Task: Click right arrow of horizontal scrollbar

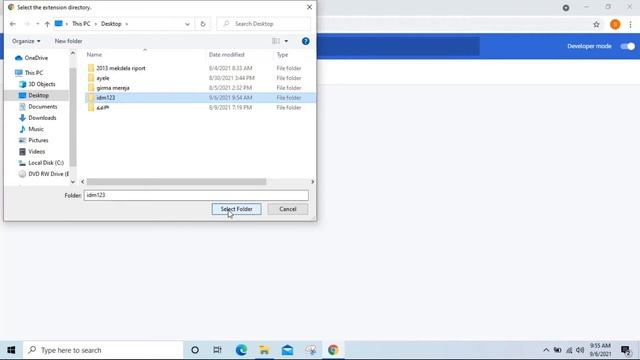Action: pyautogui.click(x=312, y=182)
